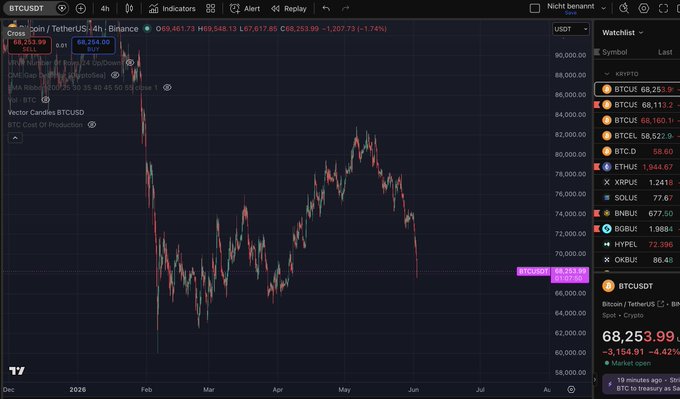The image size is (680, 399).
Task: Click the BTCUSDT price label on price scale
Action: pos(533,271)
